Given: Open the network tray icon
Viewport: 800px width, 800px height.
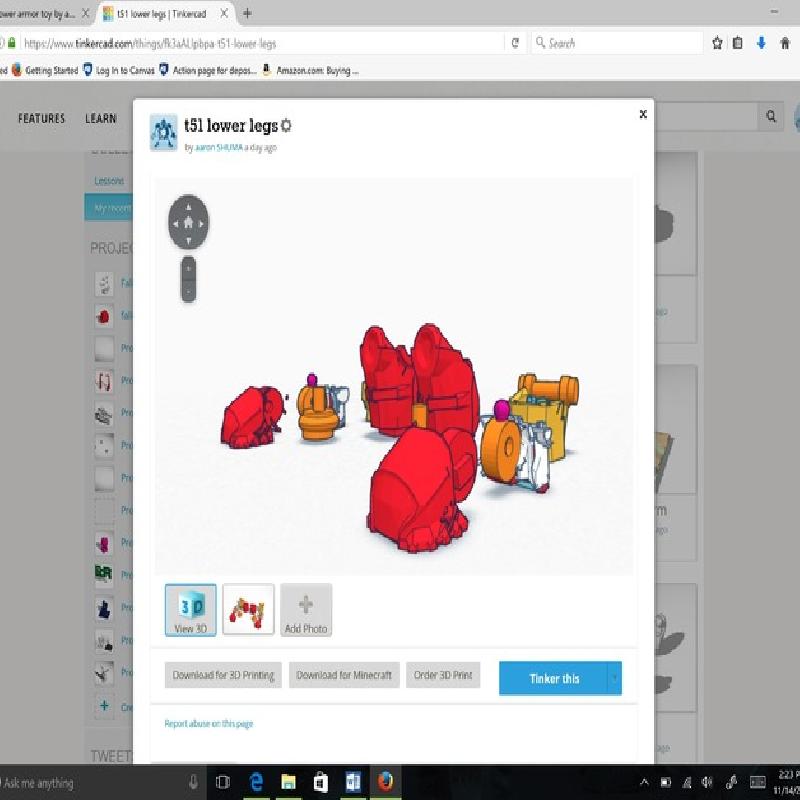Looking at the screenshot, I should coord(687,782).
